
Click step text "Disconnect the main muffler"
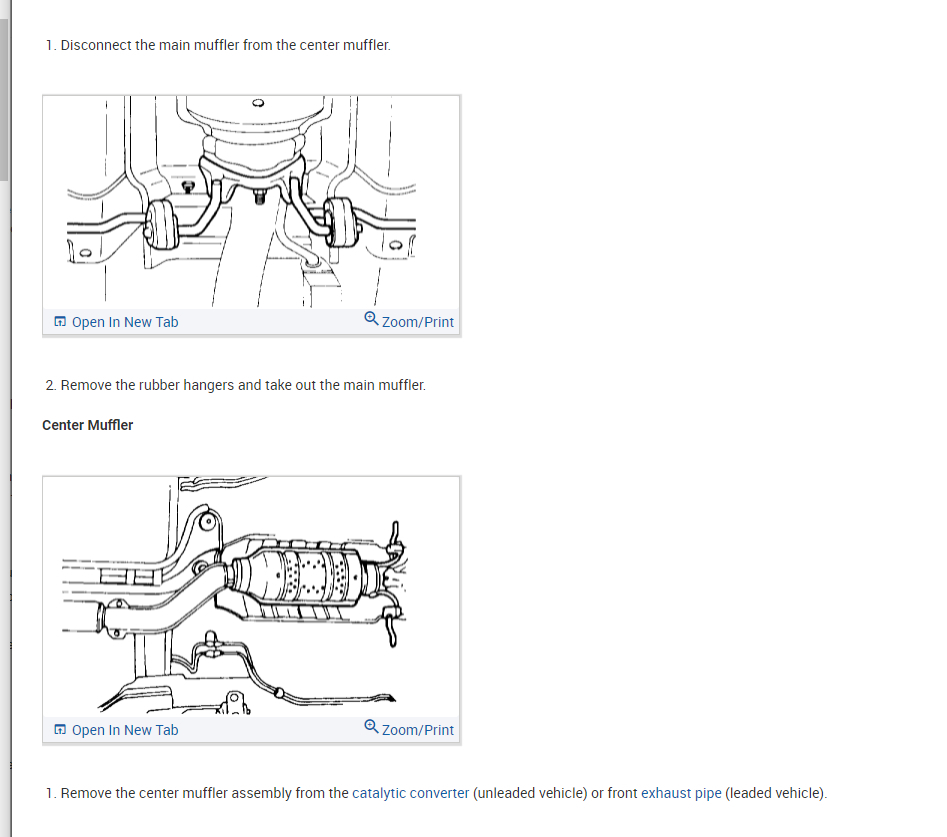(150, 45)
